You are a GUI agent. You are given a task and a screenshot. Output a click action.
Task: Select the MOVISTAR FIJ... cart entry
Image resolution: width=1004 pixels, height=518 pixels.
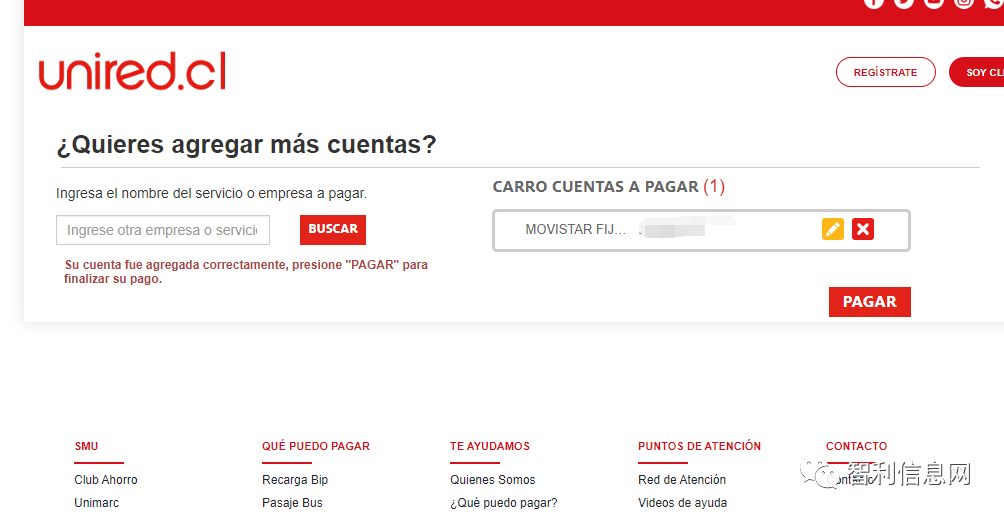pos(701,230)
